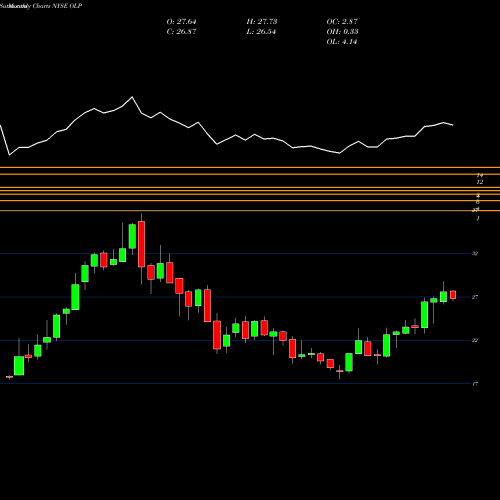Screen dimensions: 500x500
Task: Select the rightmost red candlestick
Action: pyautogui.click(x=453, y=295)
